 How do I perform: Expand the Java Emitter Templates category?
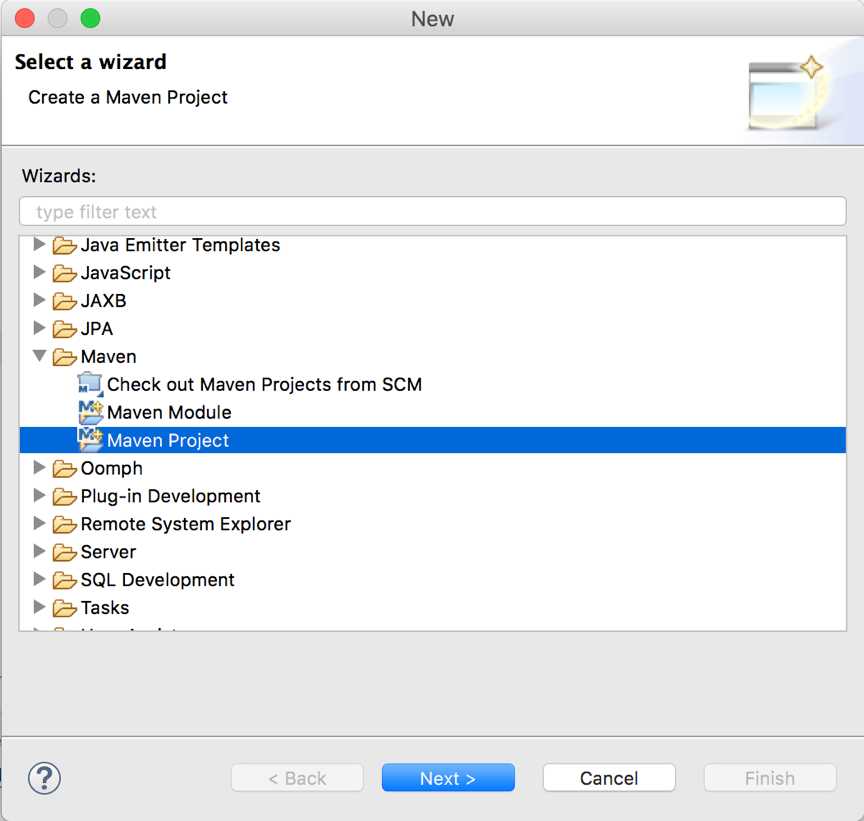pyautogui.click(x=40, y=244)
